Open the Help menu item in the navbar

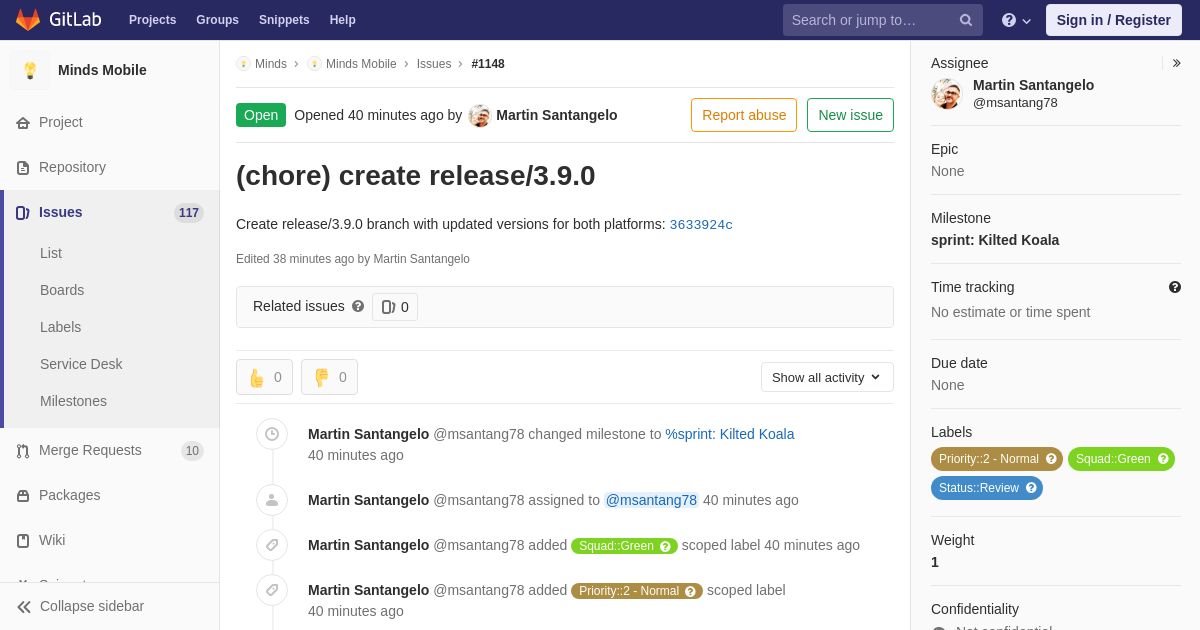(x=343, y=20)
